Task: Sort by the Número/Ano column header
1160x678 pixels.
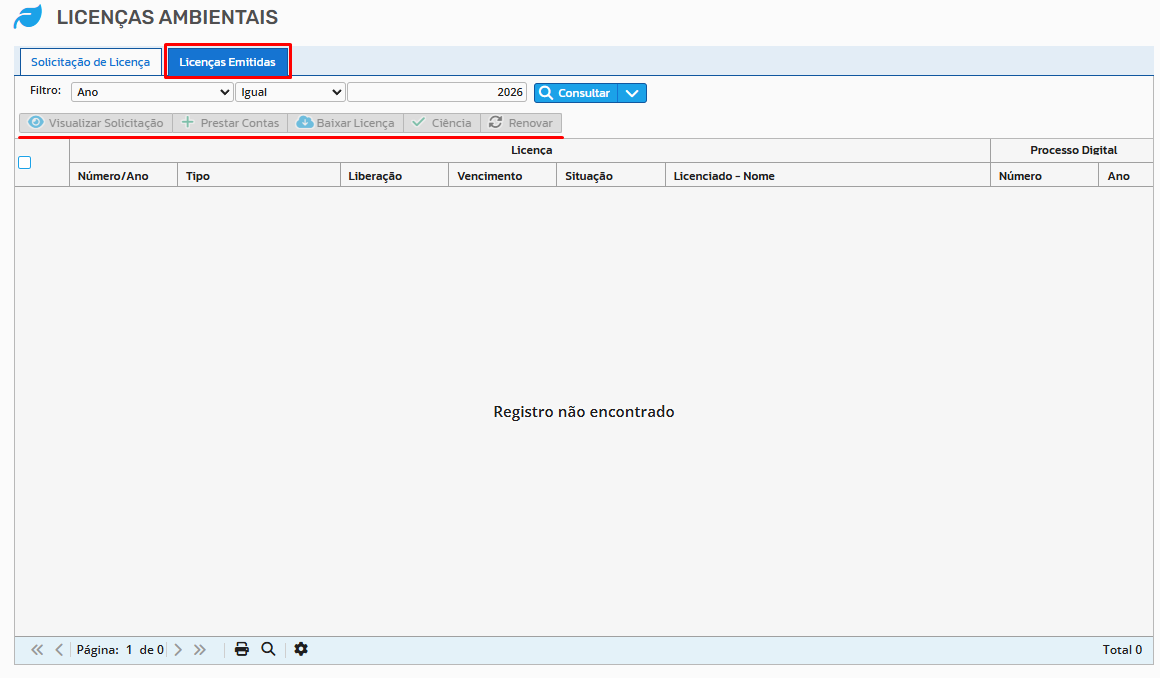Action: click(123, 175)
